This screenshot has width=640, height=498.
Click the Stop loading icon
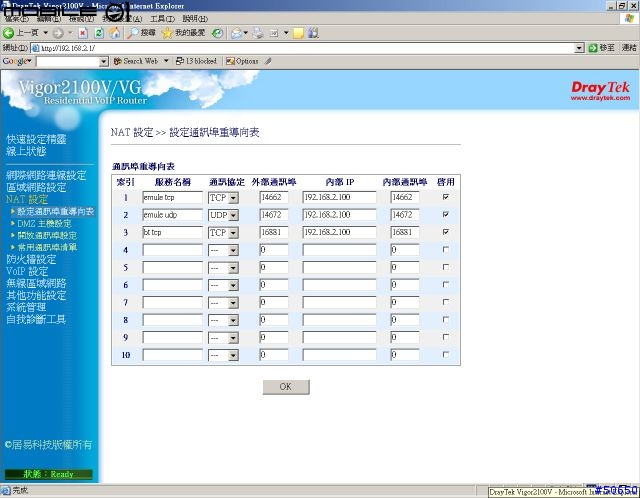[83, 33]
